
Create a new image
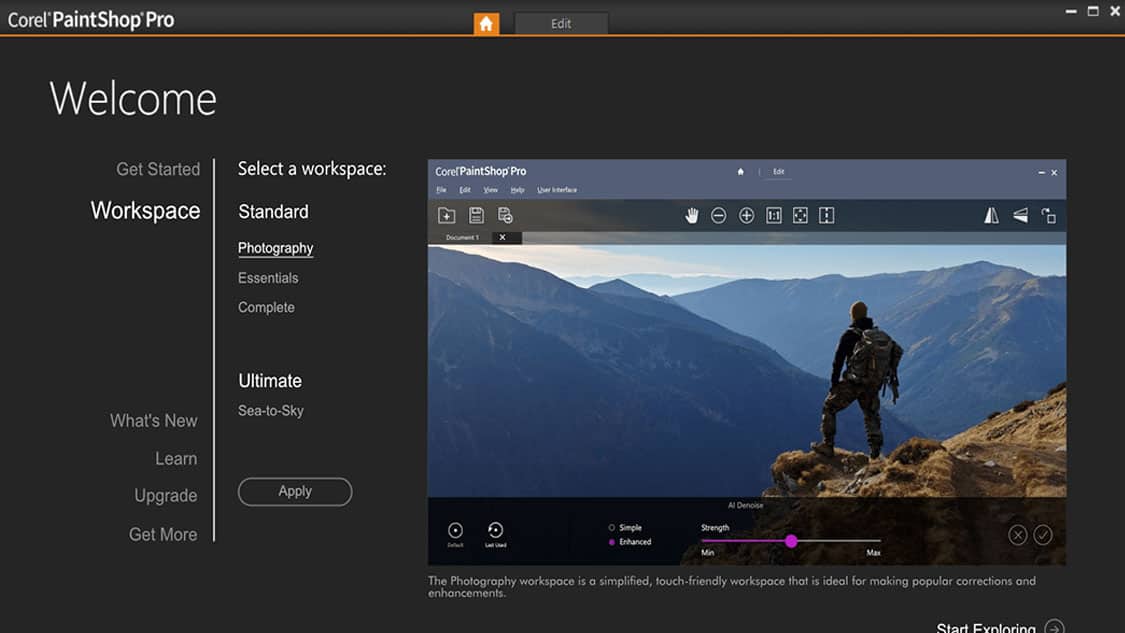(448, 214)
